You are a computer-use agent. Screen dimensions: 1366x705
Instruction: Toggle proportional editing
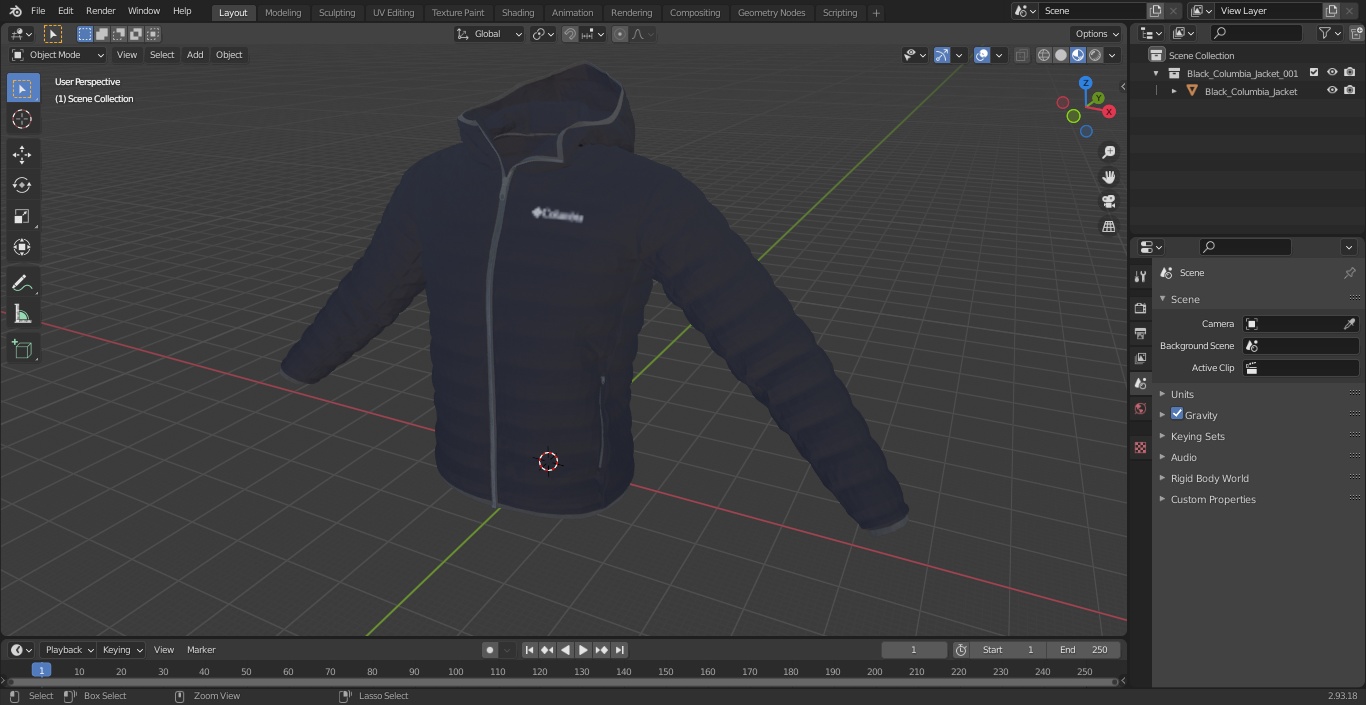point(620,34)
